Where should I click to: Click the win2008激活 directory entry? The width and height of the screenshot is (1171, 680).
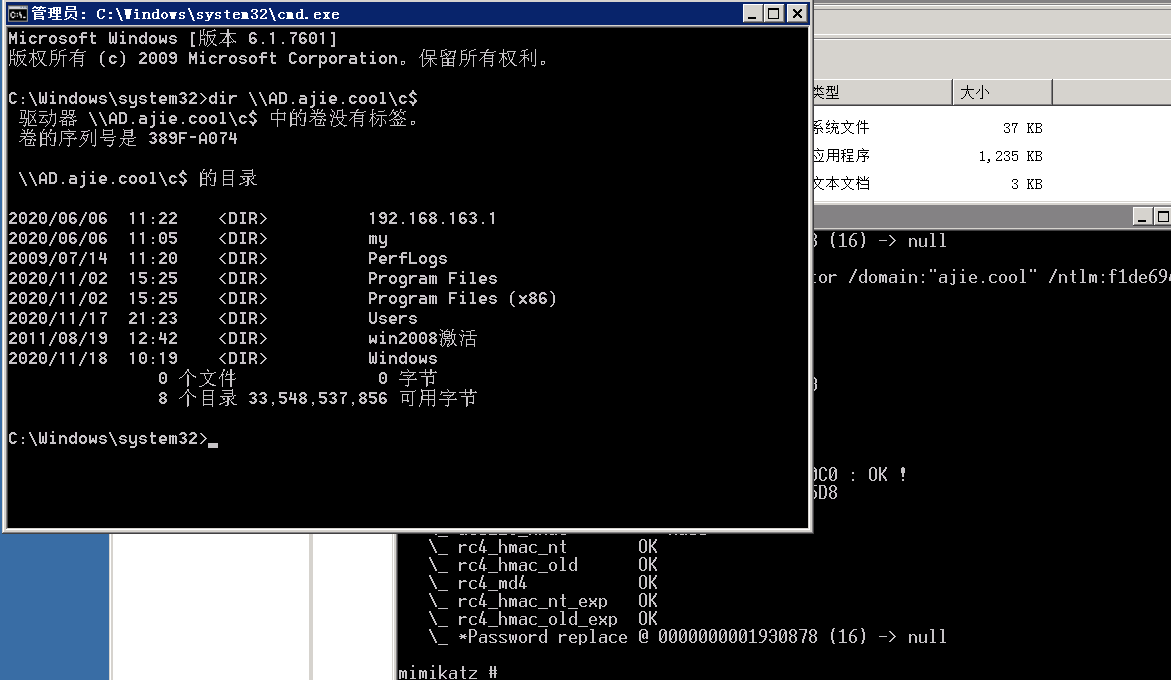click(x=422, y=338)
